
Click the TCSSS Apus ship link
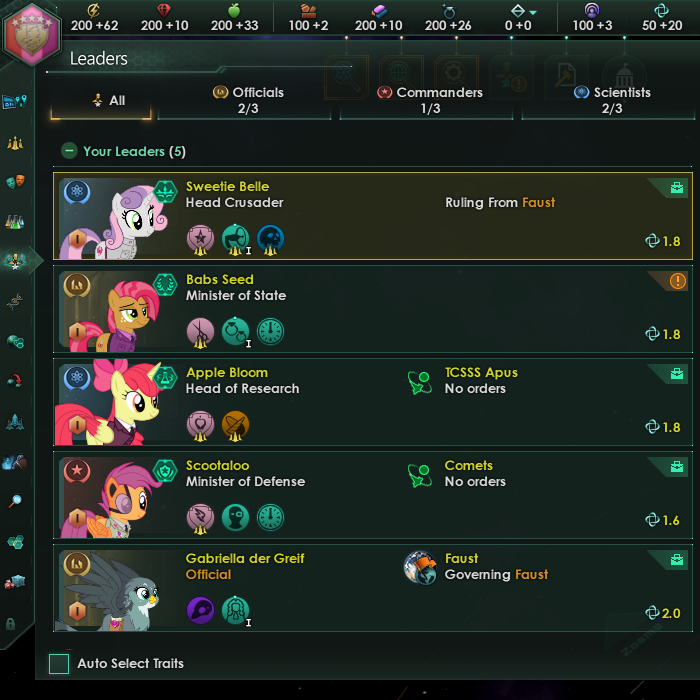point(481,372)
